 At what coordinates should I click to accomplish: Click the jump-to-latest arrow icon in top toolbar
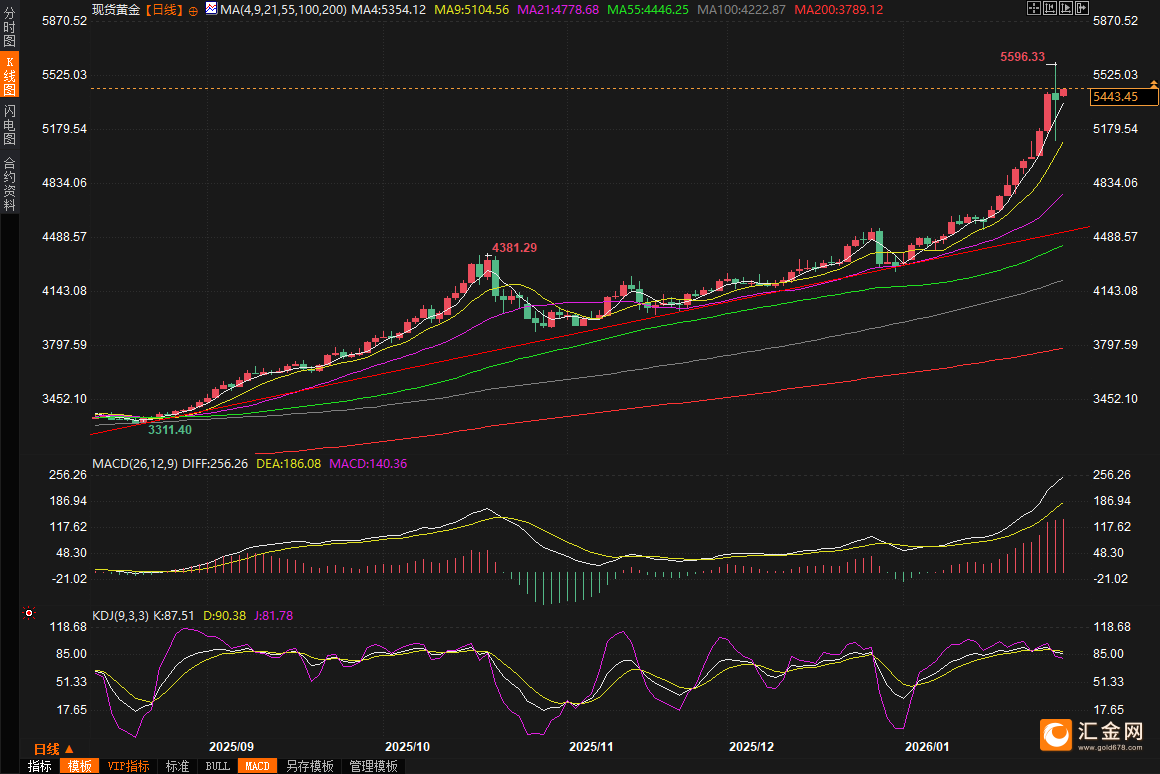1082,9
